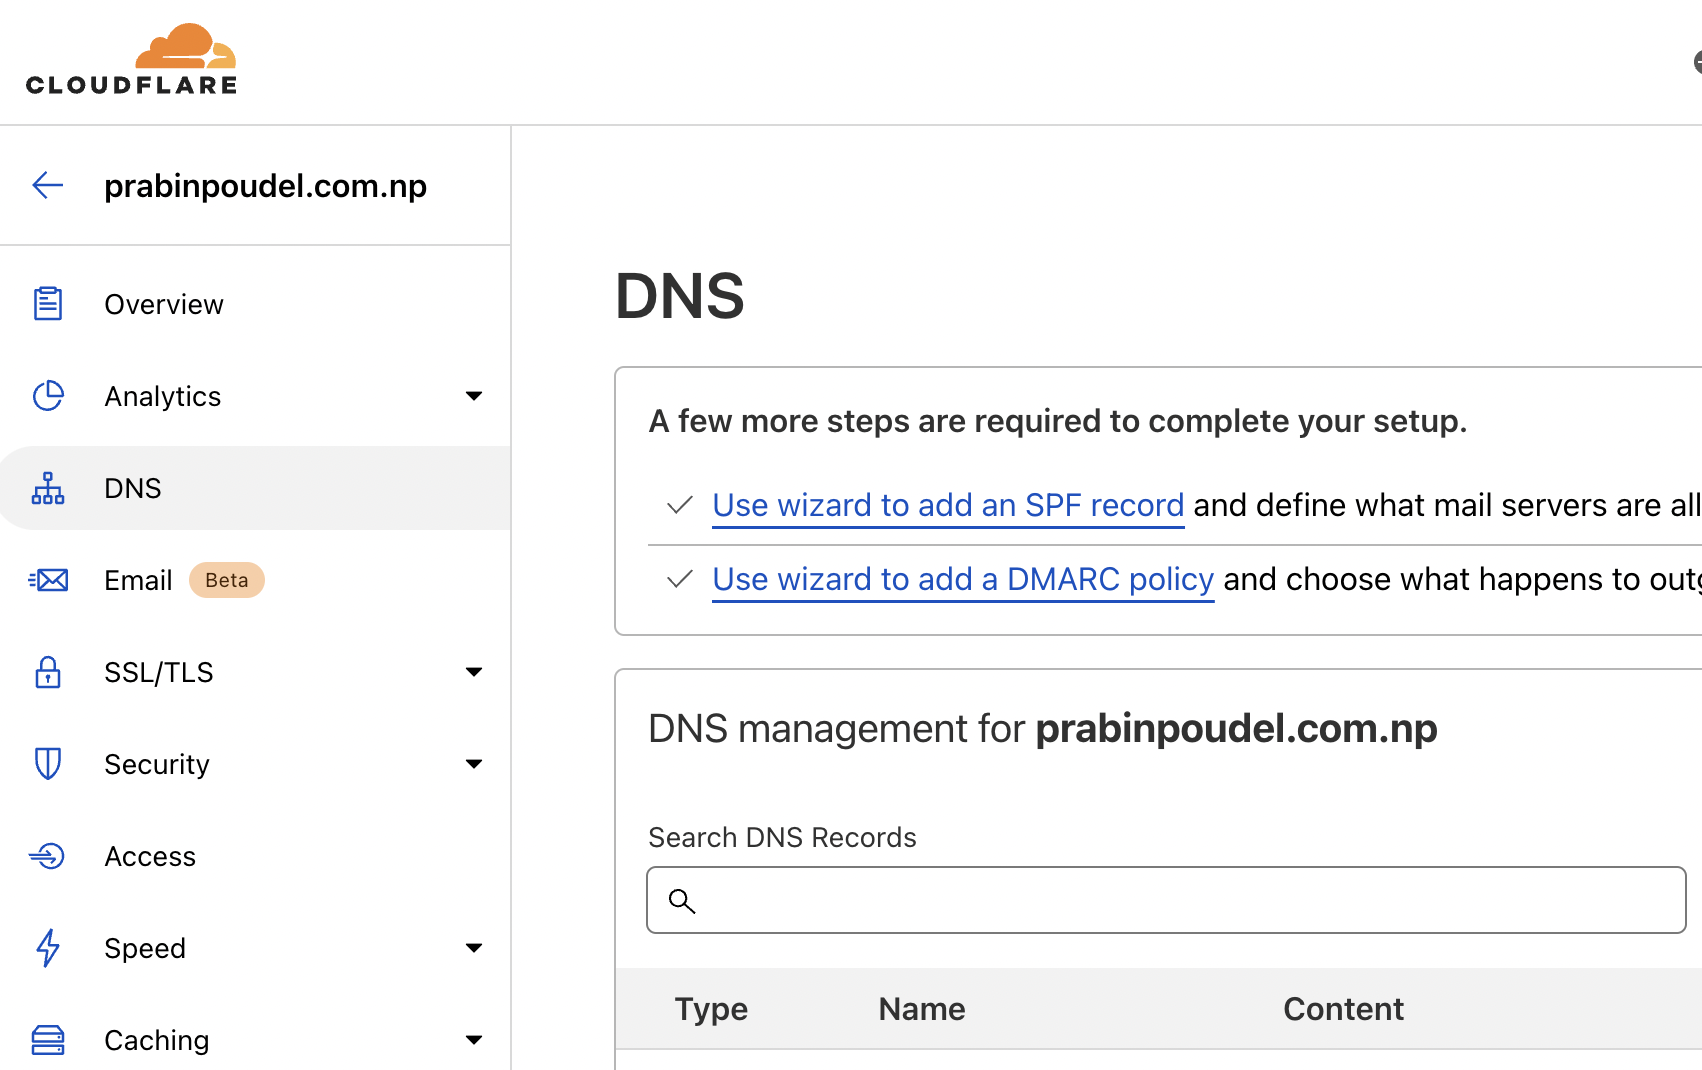The image size is (1702, 1070).
Task: Expand the Caching section
Action: [x=474, y=1040]
